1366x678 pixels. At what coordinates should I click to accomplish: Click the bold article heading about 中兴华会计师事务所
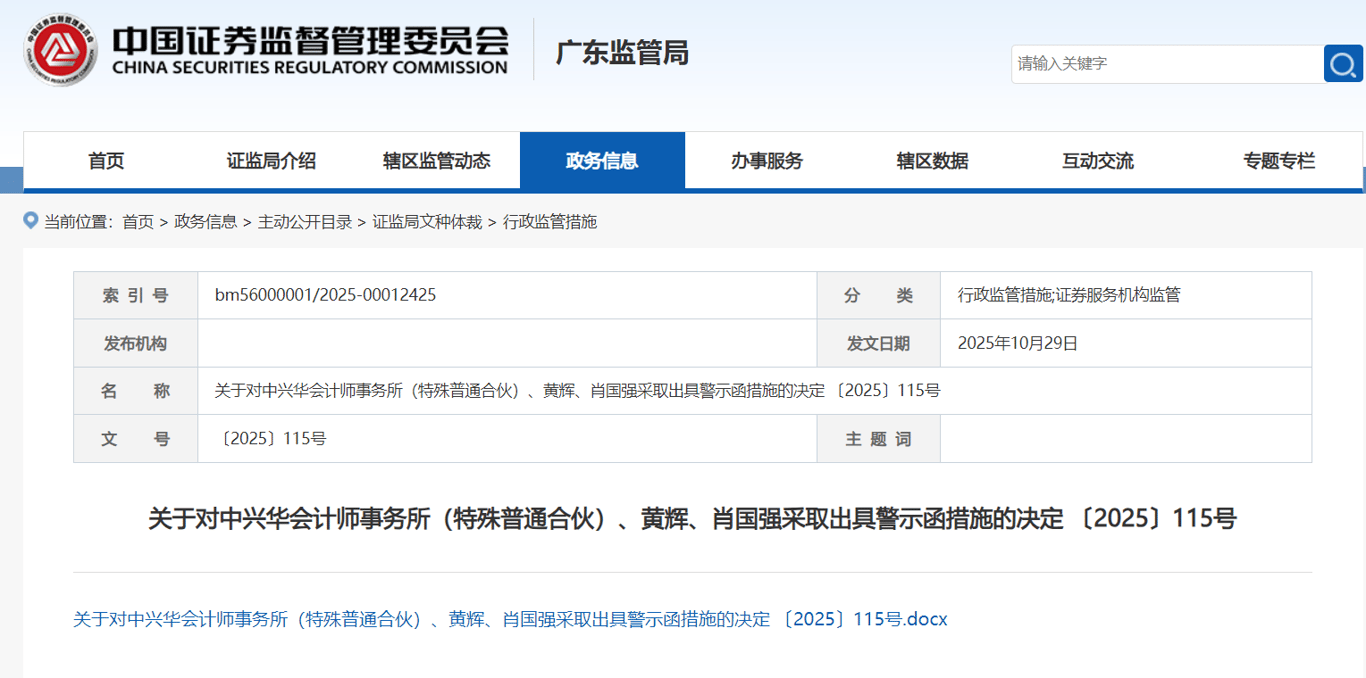click(692, 518)
